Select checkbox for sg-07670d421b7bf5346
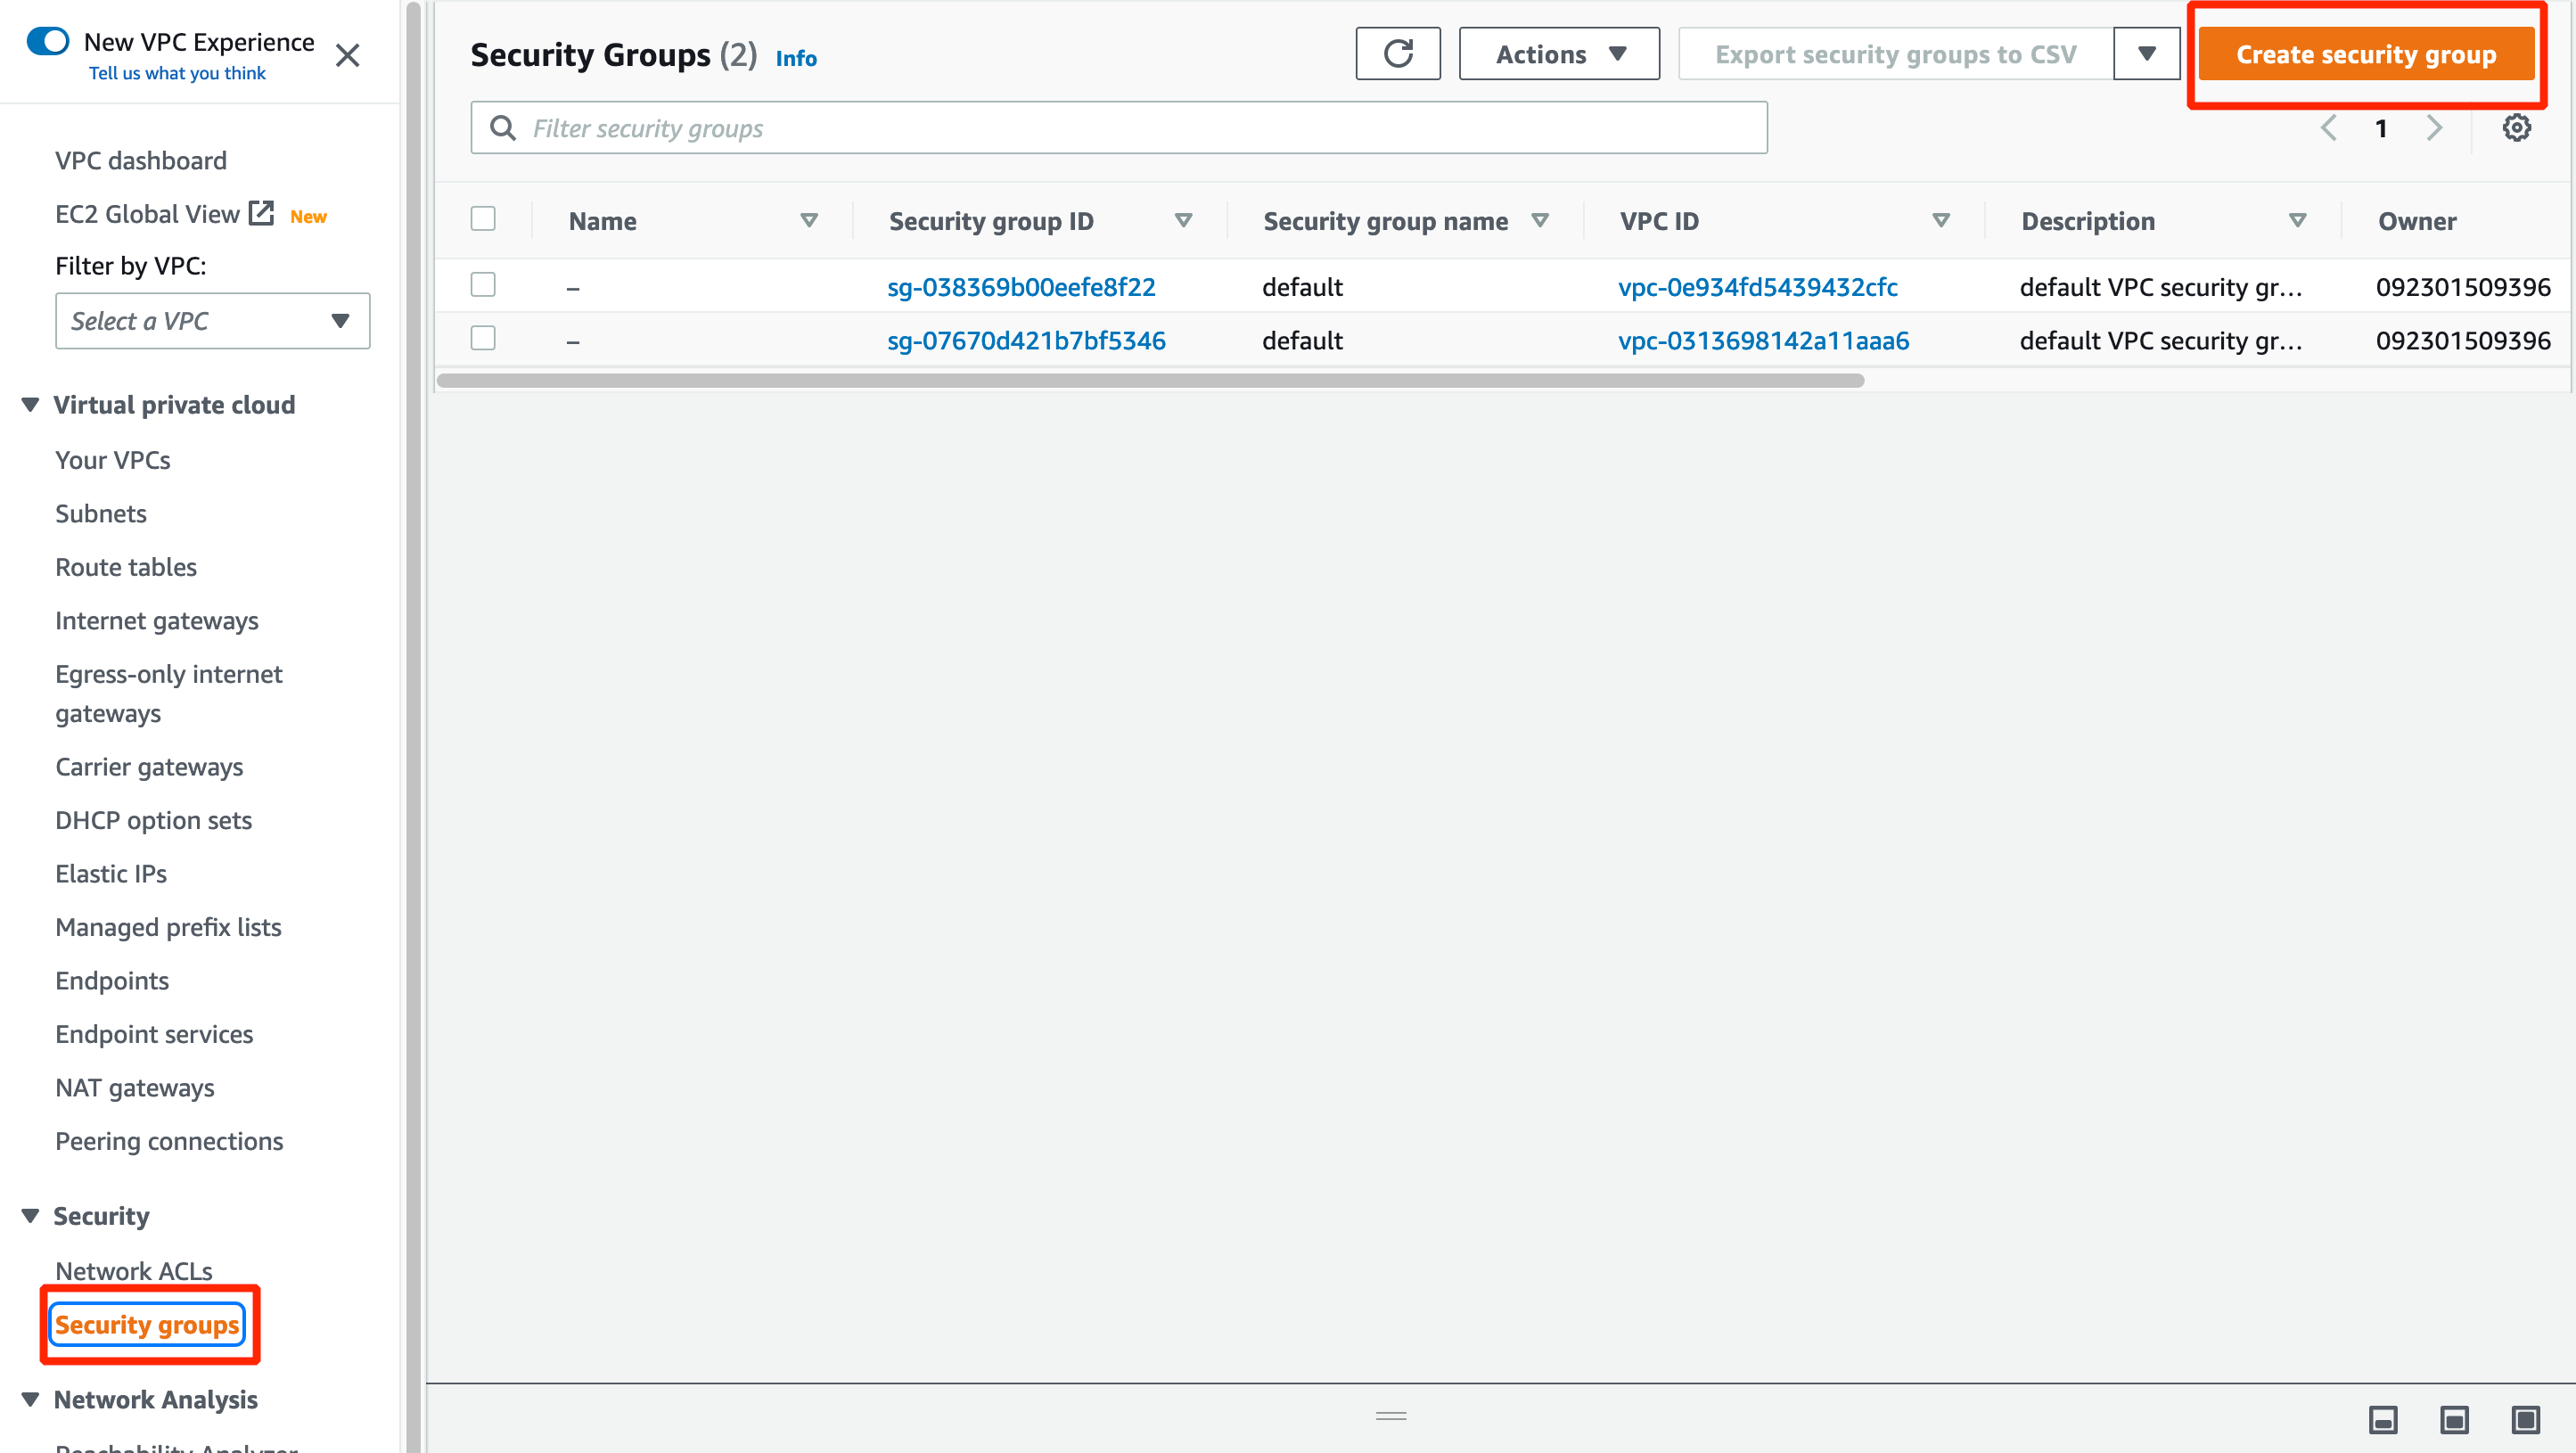Screen dimensions: 2576x1453 (483, 339)
